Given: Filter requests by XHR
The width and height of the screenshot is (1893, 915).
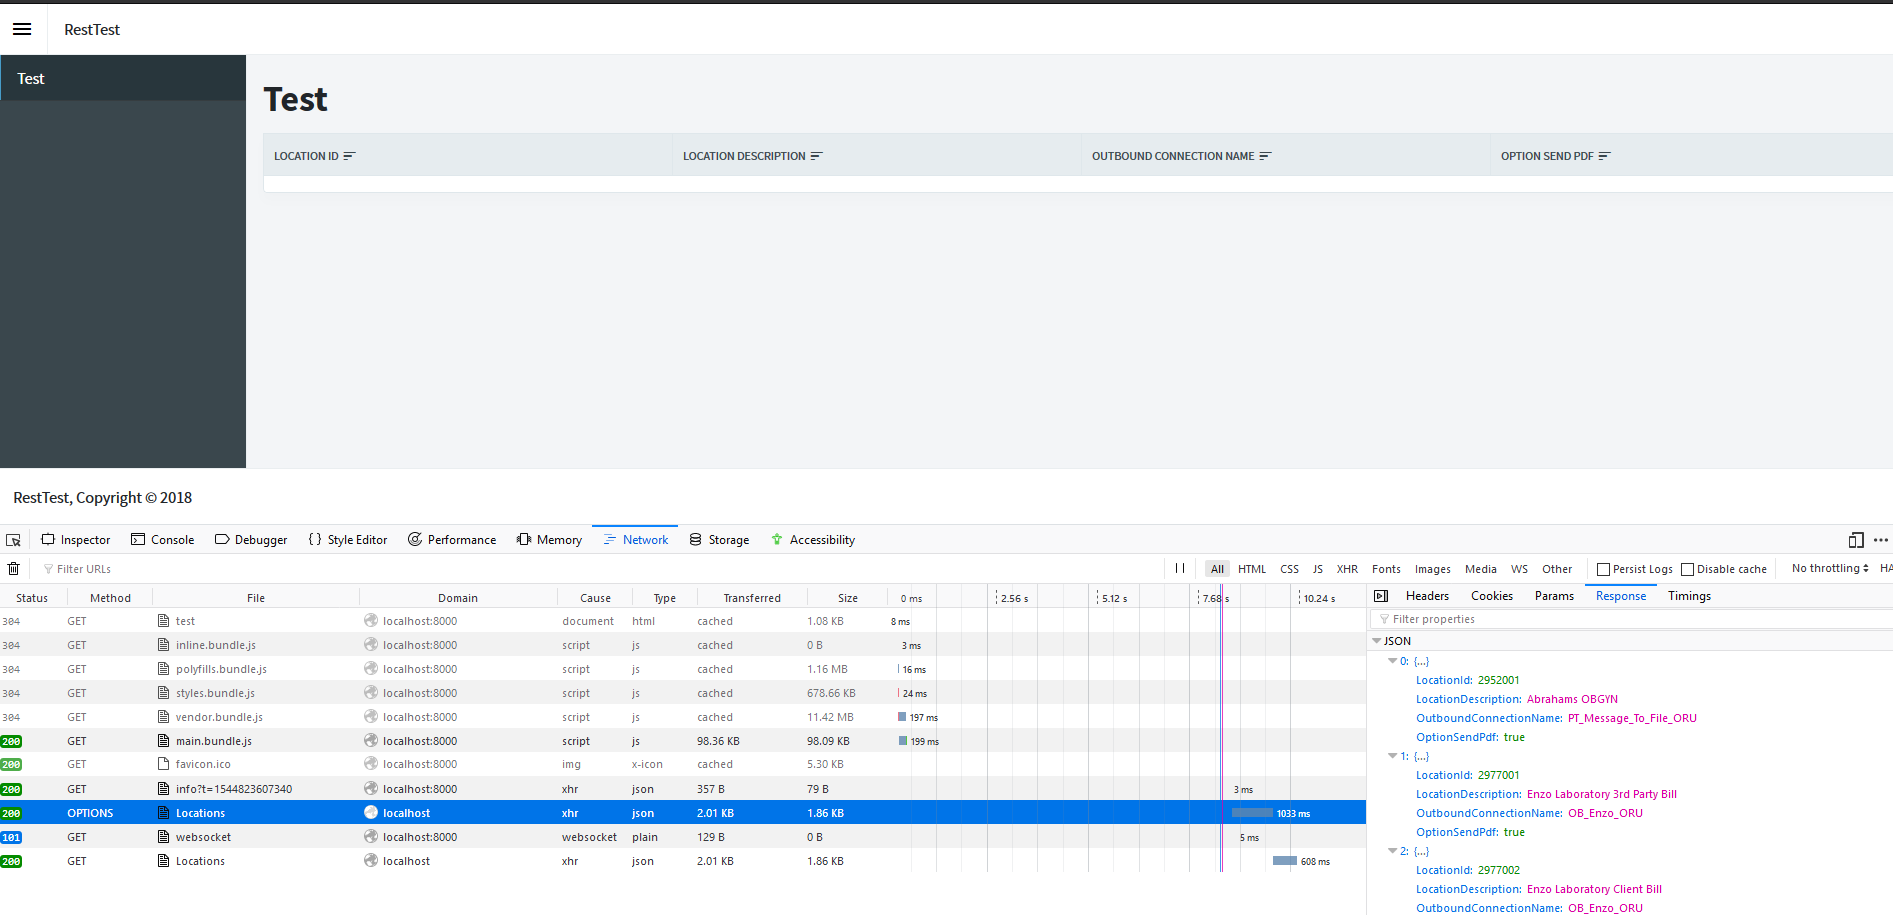Looking at the screenshot, I should click(1347, 569).
